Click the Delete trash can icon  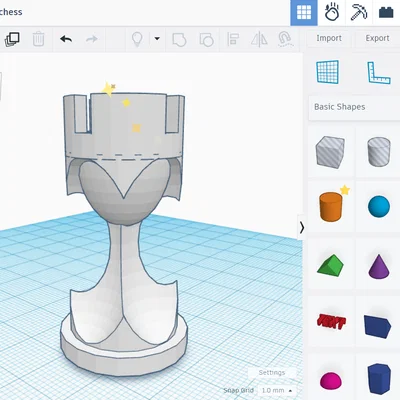coord(39,39)
